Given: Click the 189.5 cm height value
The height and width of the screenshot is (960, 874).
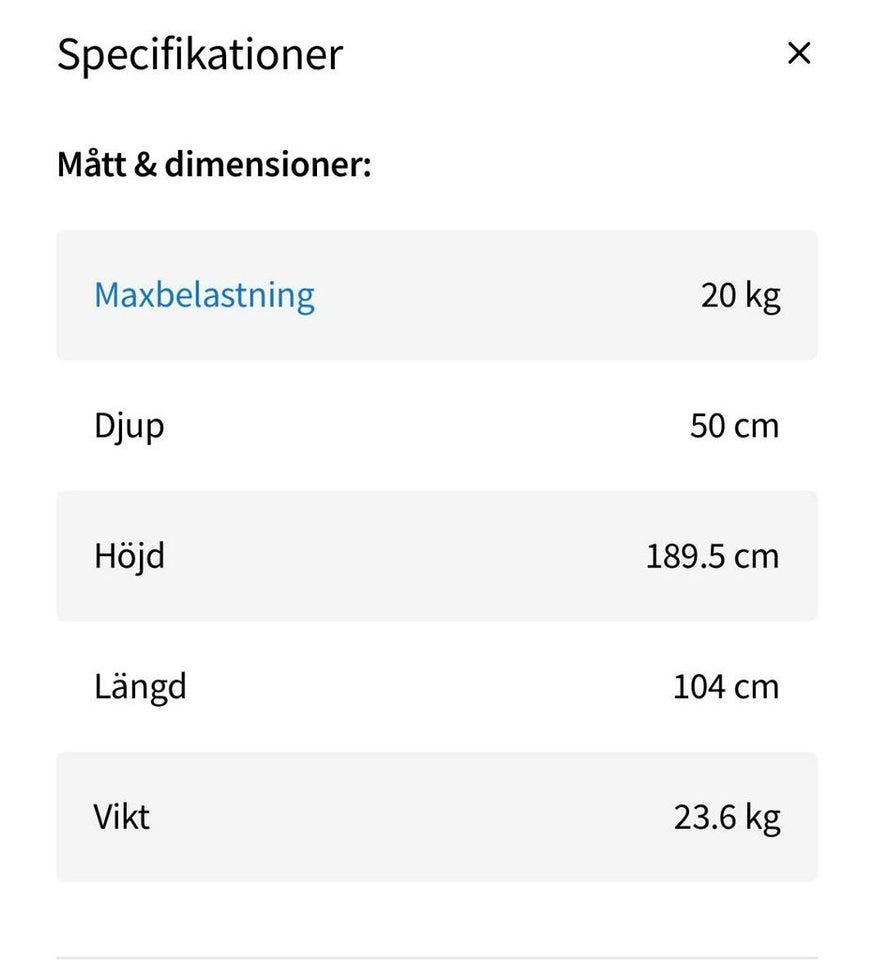Looking at the screenshot, I should tap(712, 556).
